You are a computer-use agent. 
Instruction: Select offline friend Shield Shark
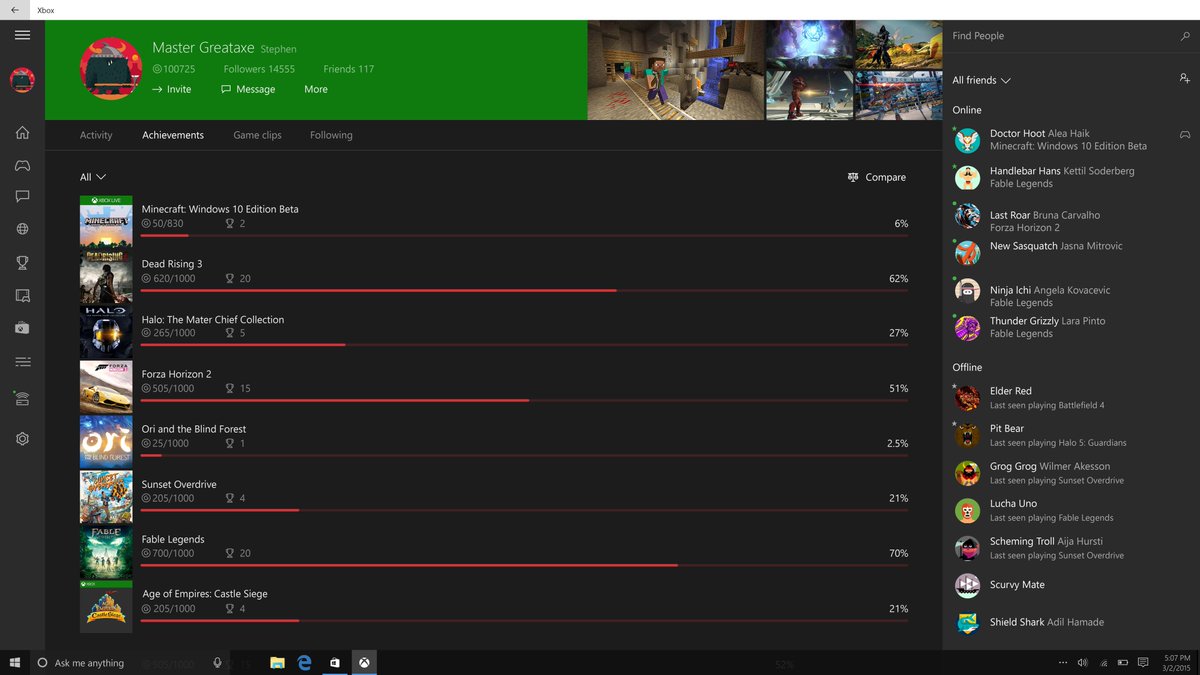1071,622
